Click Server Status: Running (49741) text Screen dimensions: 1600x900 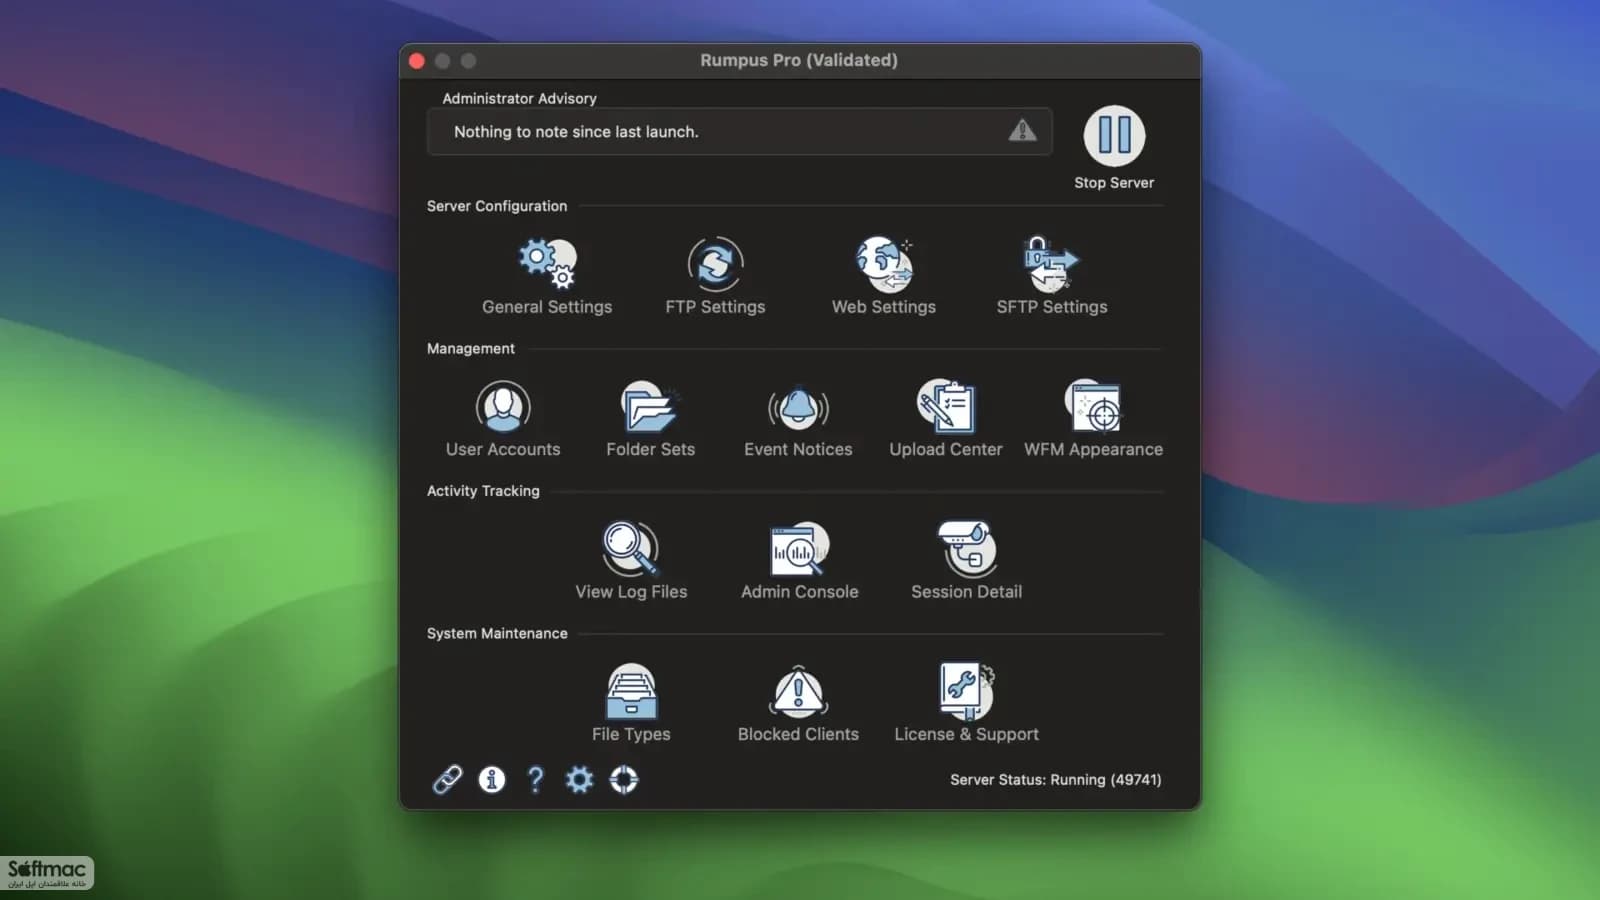coord(1055,779)
